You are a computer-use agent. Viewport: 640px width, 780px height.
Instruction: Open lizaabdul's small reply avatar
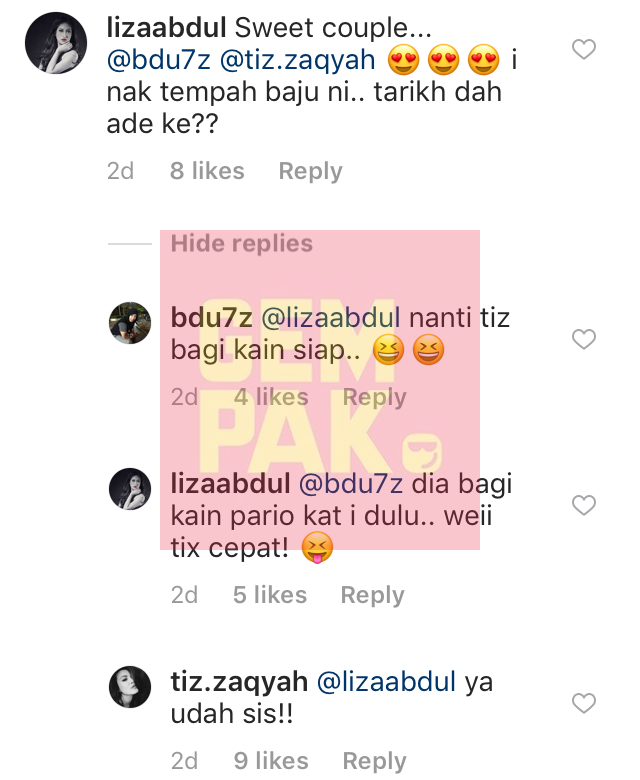click(x=130, y=488)
